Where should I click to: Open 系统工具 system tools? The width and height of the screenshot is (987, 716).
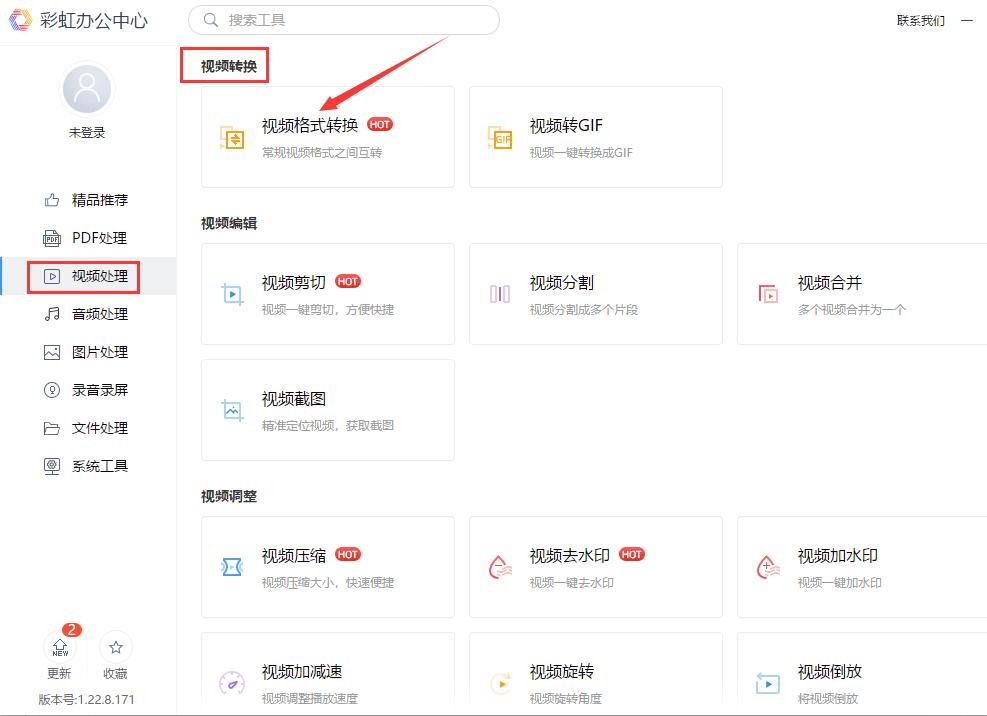point(98,466)
